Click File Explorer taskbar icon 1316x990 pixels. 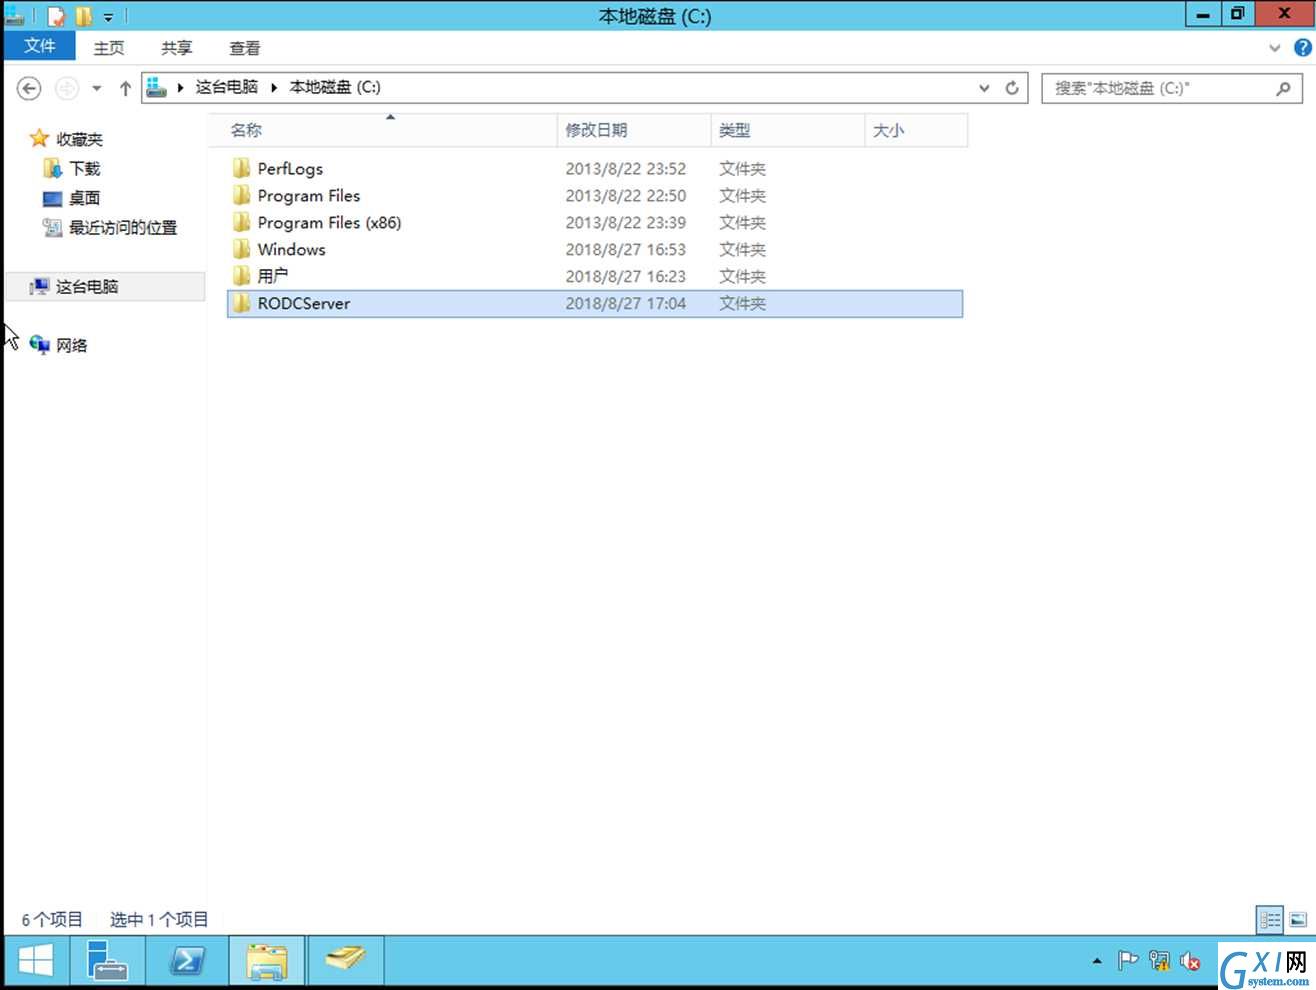[266, 962]
